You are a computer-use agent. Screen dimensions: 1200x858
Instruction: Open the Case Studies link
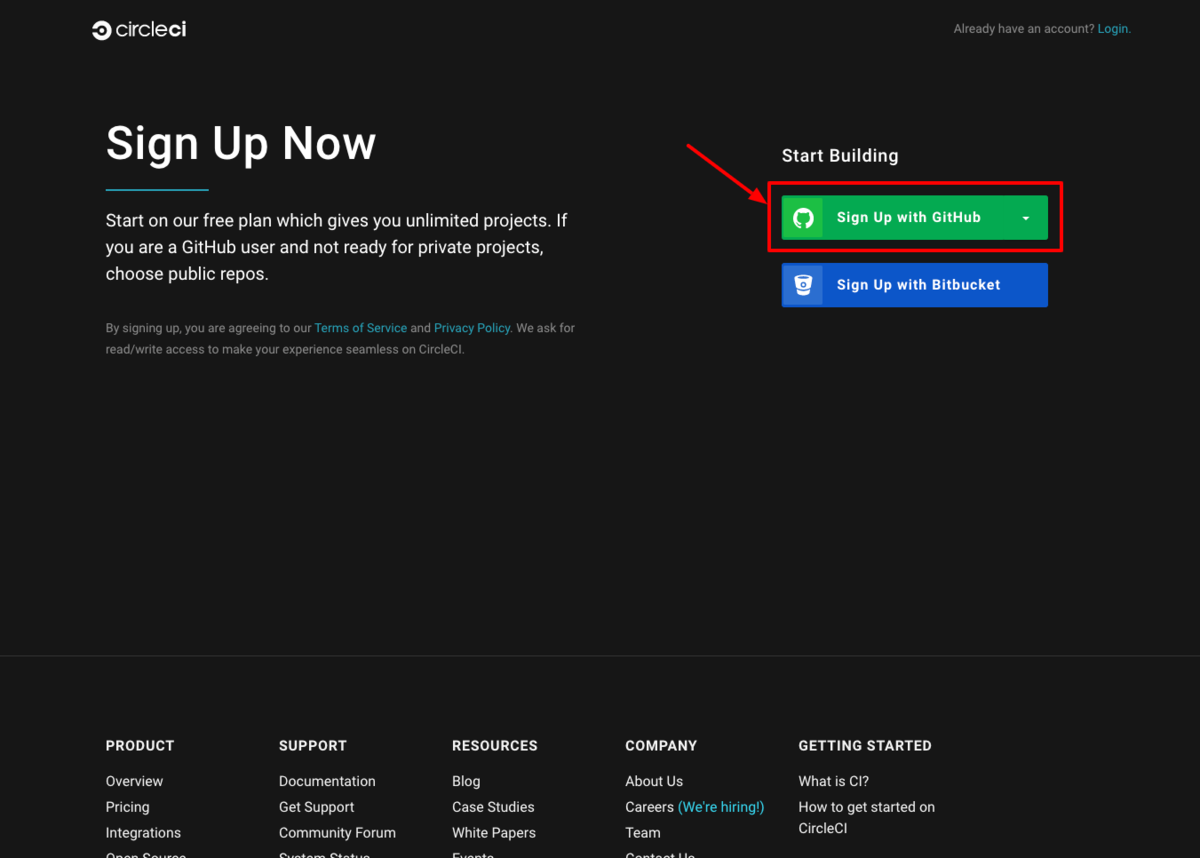[x=493, y=807]
